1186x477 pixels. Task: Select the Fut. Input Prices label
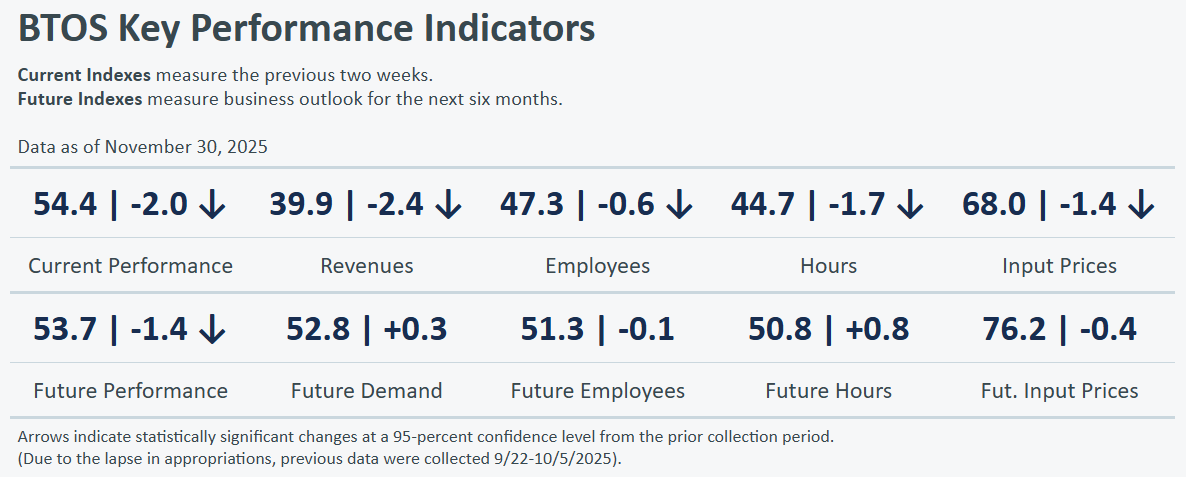point(1059,391)
